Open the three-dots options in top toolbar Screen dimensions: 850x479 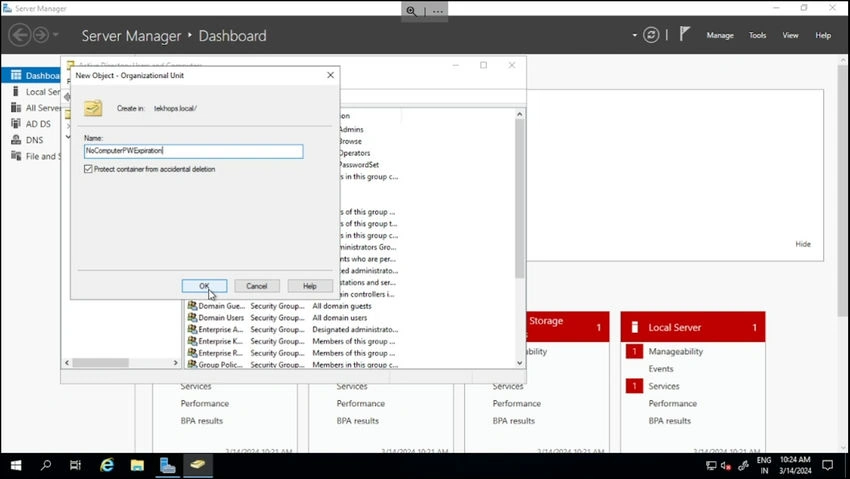coord(437,11)
